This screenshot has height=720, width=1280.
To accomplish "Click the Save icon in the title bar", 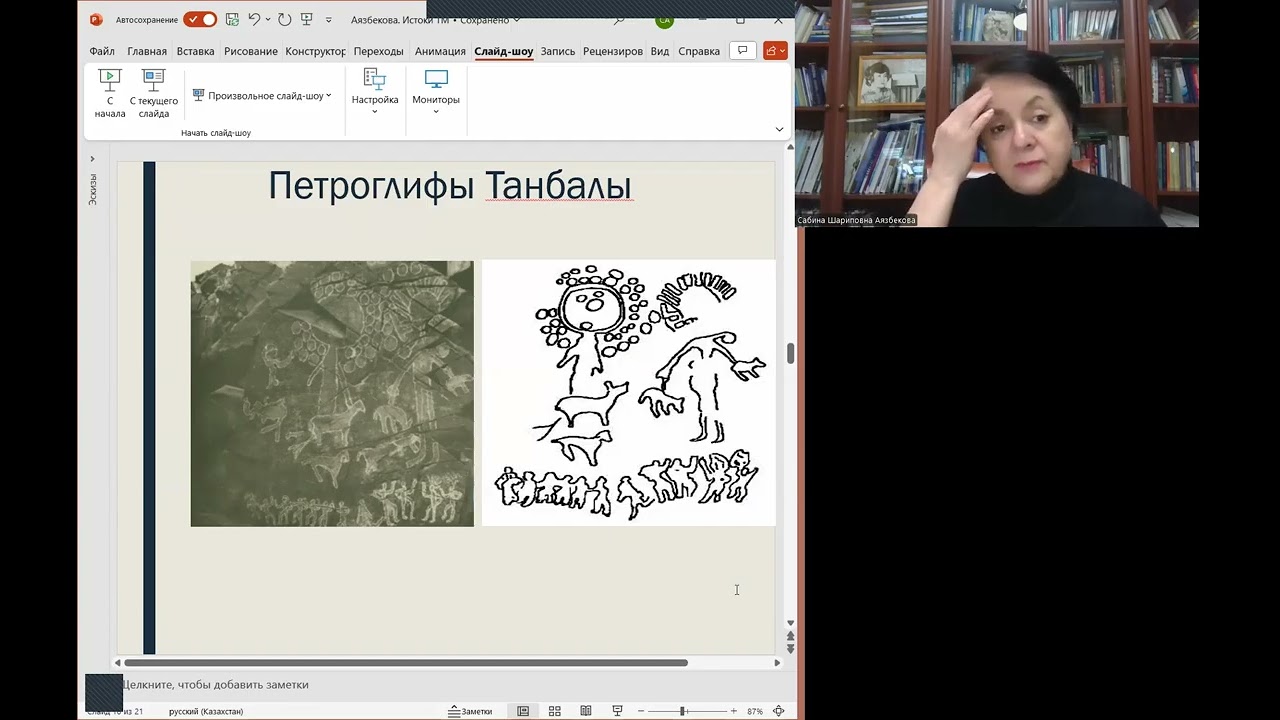I will (x=233, y=19).
